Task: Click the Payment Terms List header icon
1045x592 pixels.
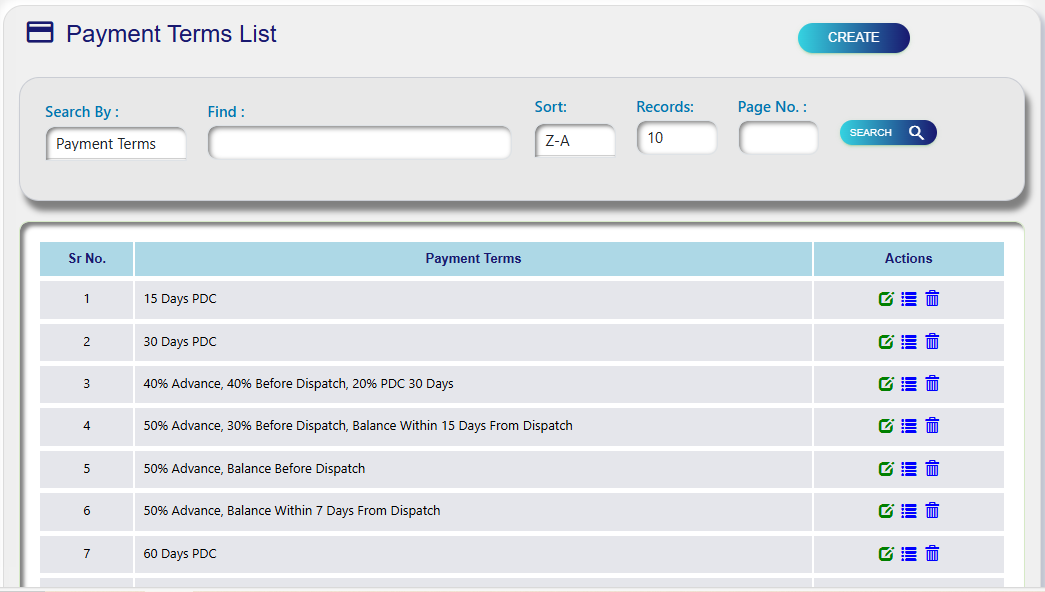Action: click(38, 33)
